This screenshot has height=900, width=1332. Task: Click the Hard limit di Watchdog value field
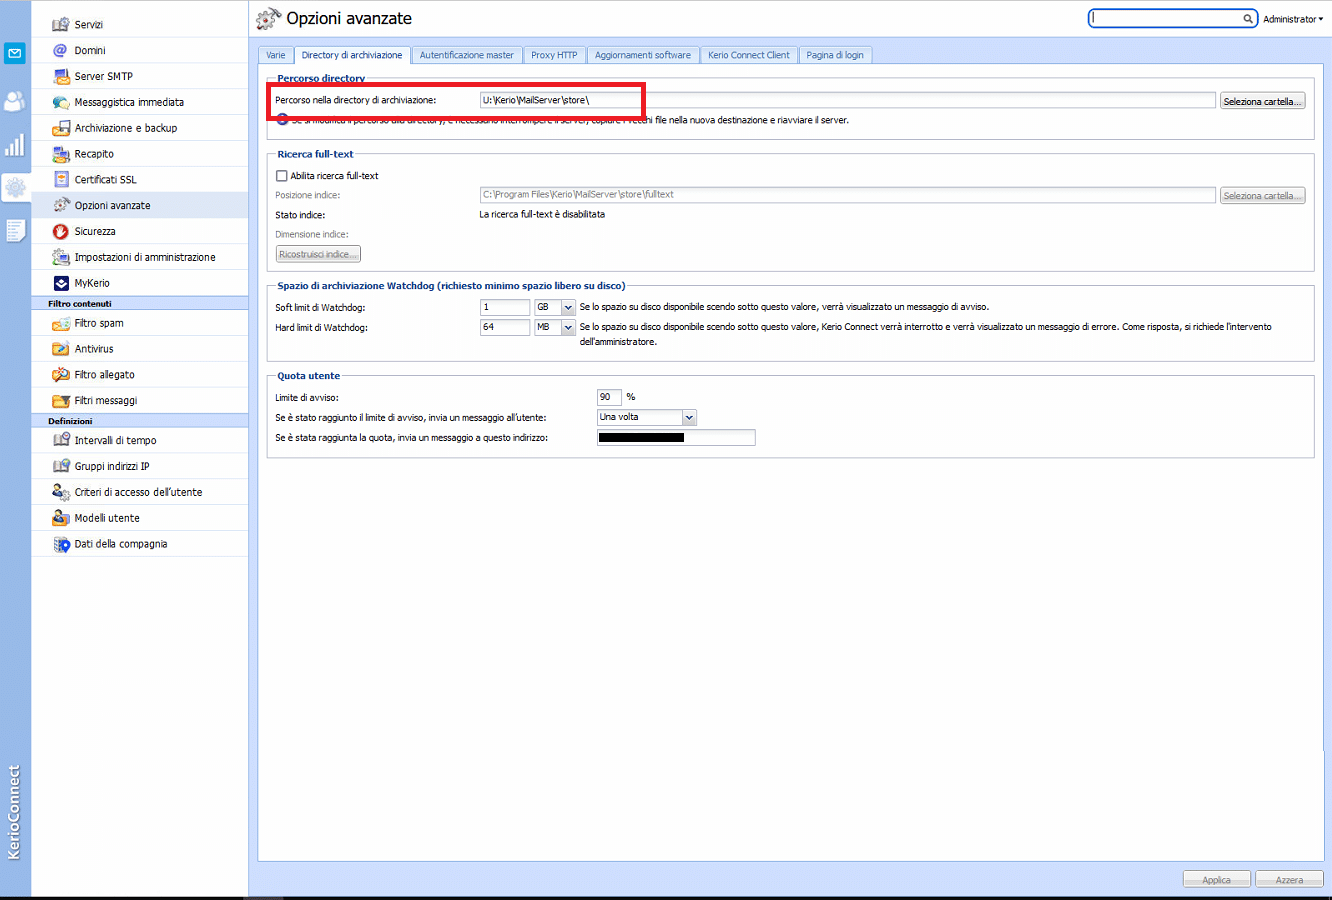pos(505,327)
